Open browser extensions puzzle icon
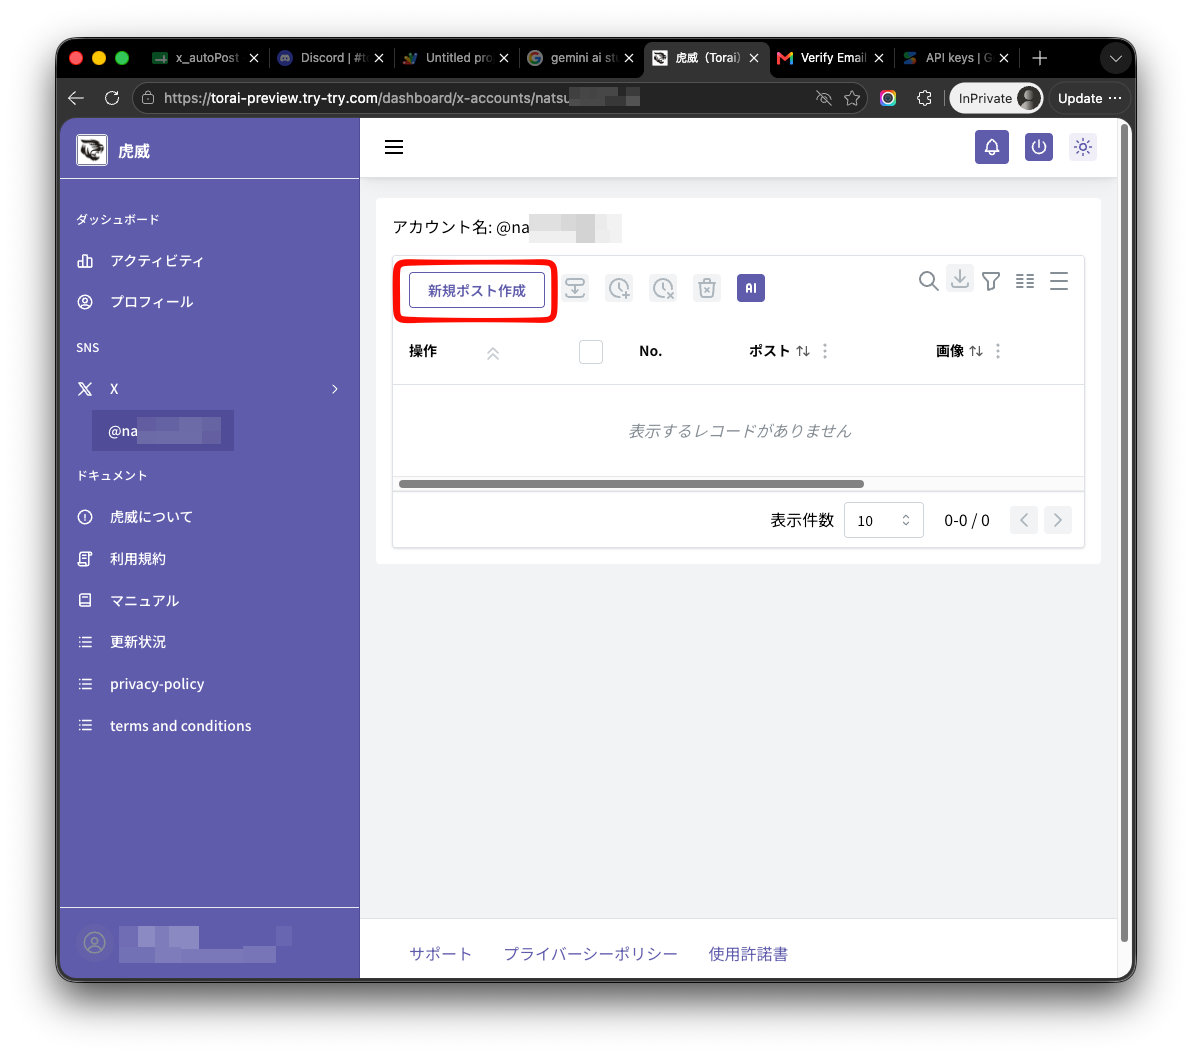The image size is (1192, 1056). pos(924,98)
